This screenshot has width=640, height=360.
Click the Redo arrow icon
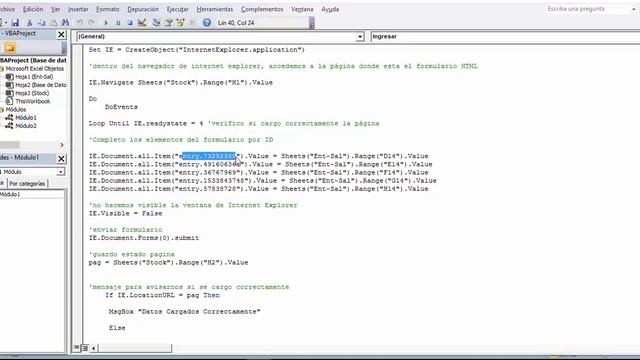[91, 23]
